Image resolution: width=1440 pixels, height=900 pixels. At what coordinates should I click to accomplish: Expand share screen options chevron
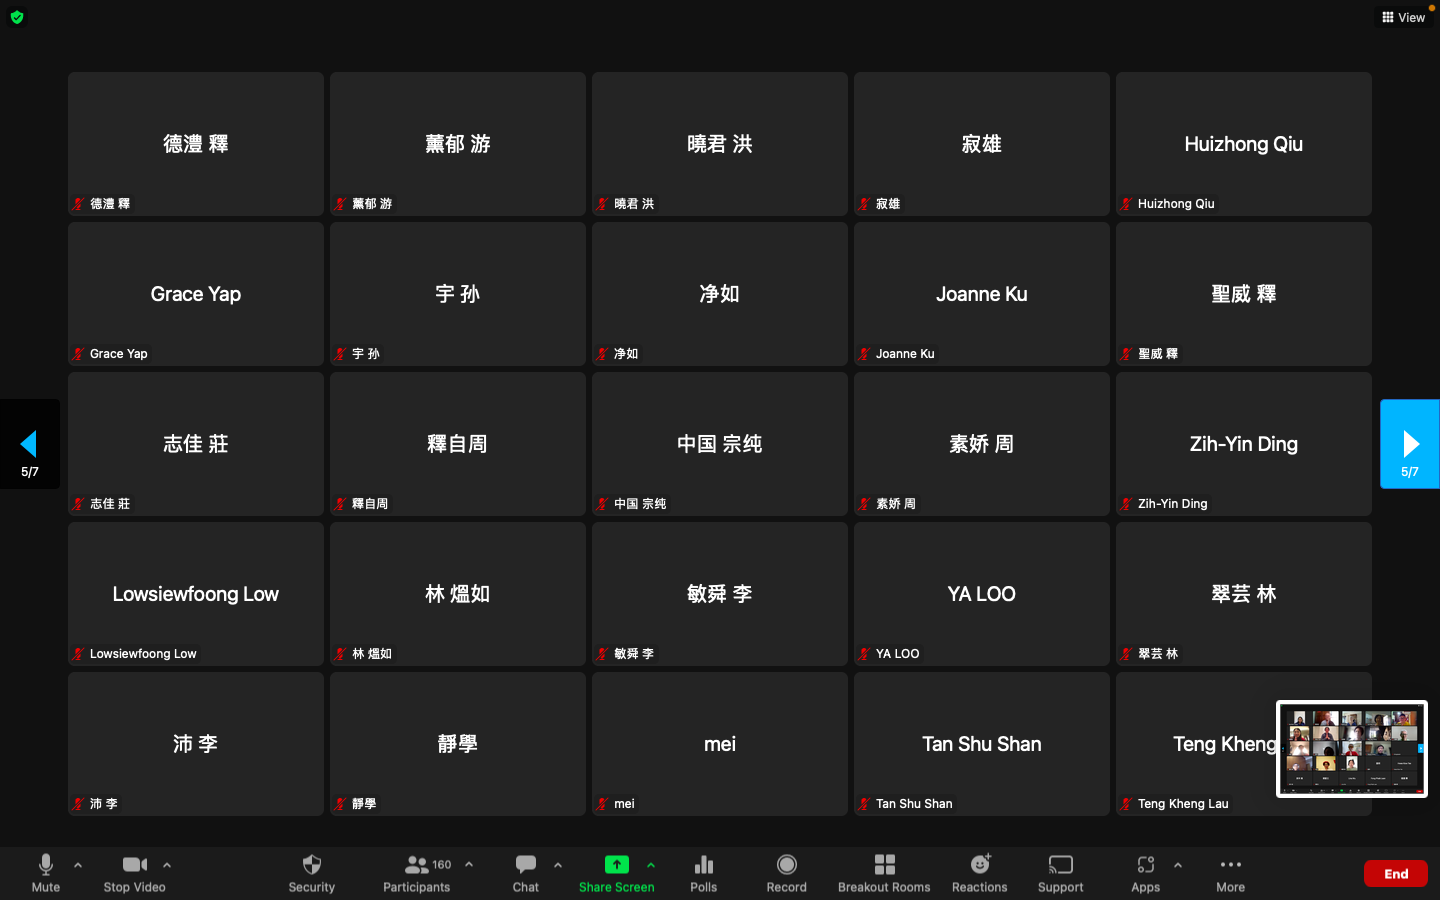pos(651,865)
